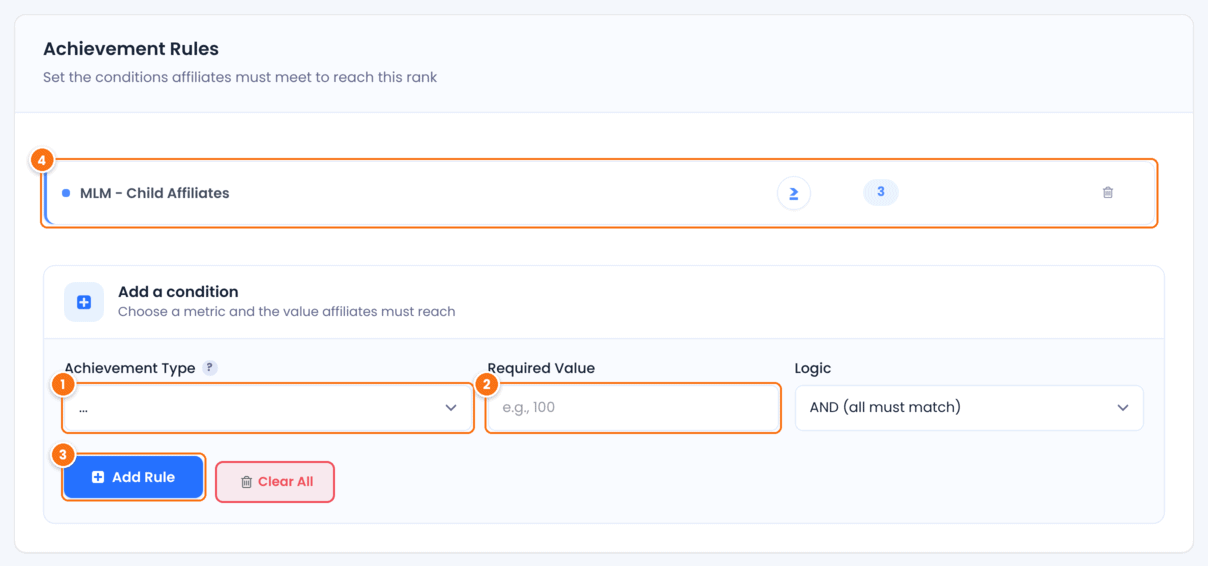
Task: Click the 'Set the conditions affiliates must meet' description
Action: (x=240, y=77)
